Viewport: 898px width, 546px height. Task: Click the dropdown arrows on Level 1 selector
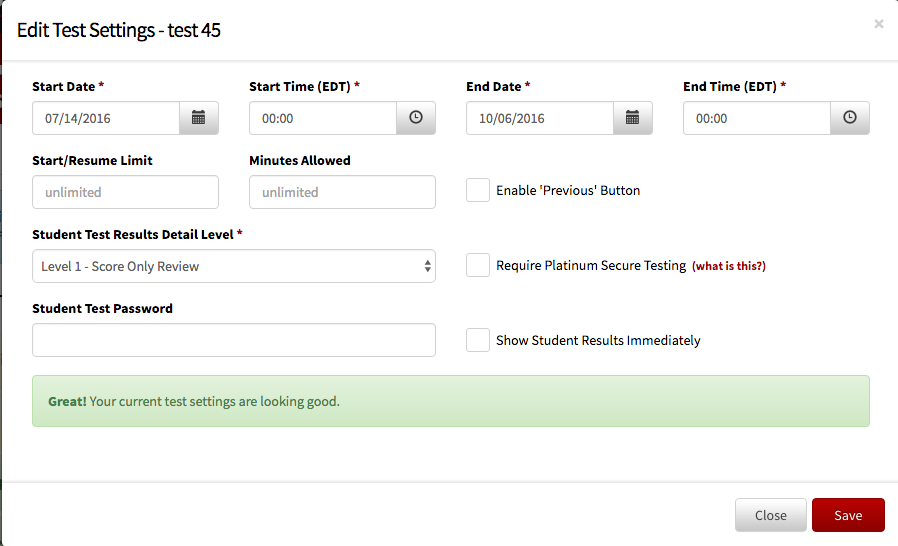(x=427, y=266)
